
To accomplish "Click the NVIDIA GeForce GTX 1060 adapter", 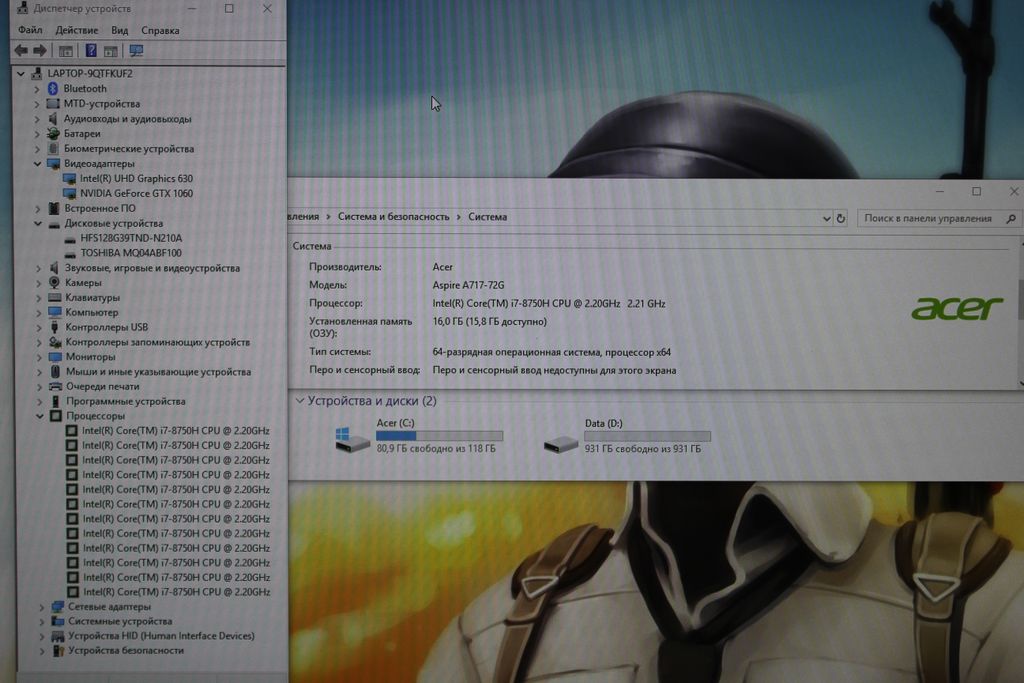I will [136, 193].
